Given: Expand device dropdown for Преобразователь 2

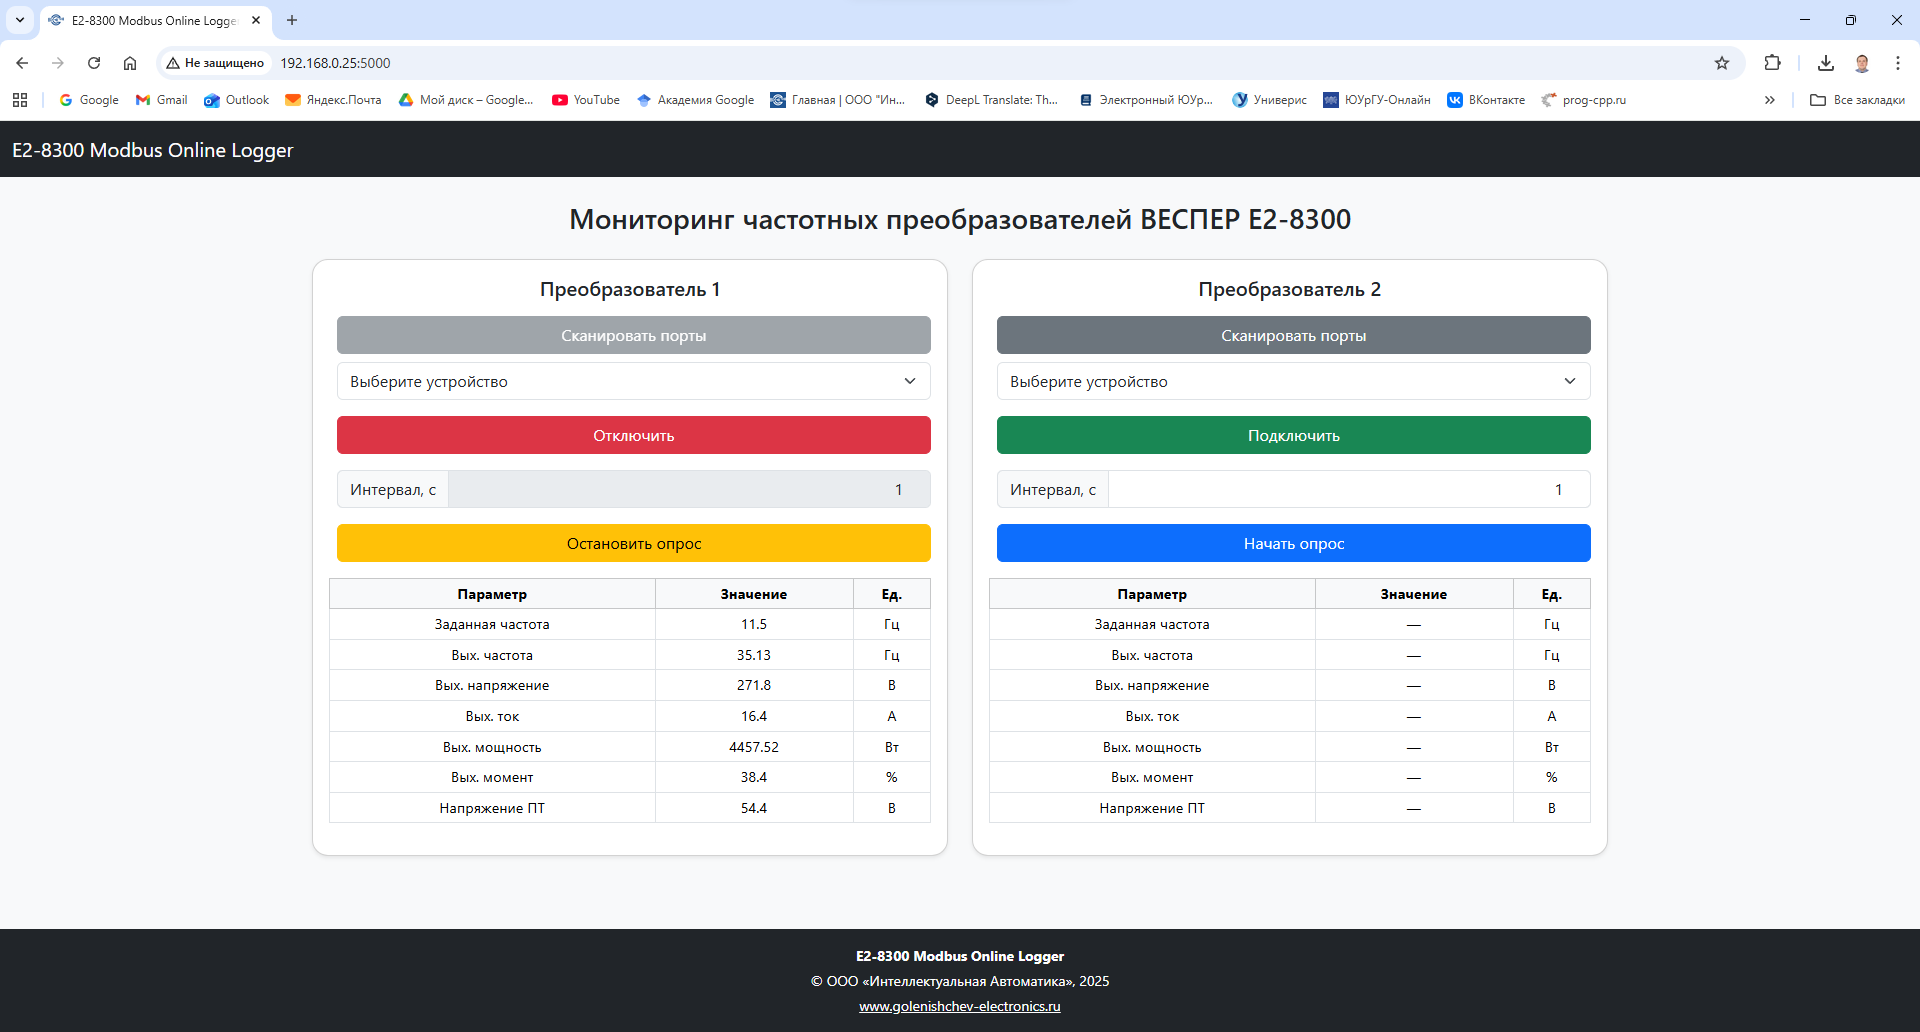Looking at the screenshot, I should click(x=1293, y=381).
